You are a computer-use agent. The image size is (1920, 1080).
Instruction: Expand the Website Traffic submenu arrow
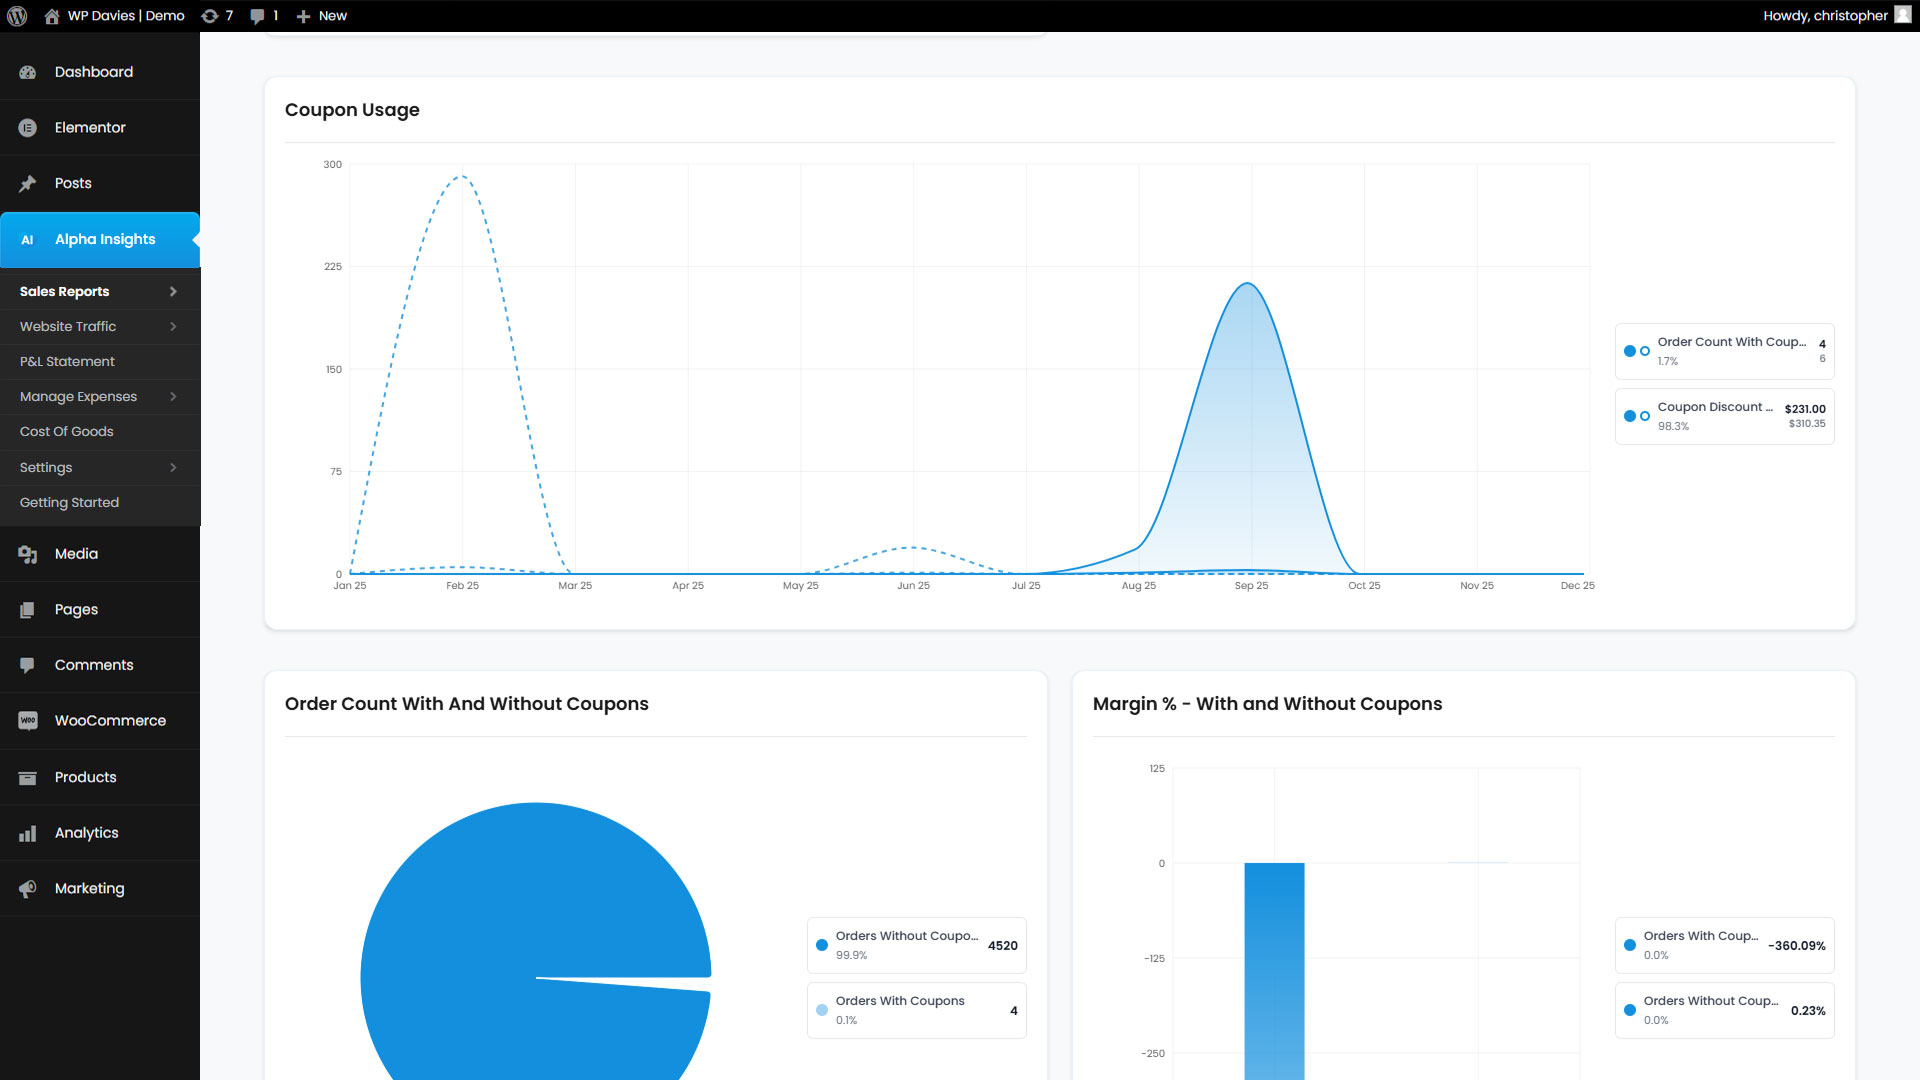point(173,327)
